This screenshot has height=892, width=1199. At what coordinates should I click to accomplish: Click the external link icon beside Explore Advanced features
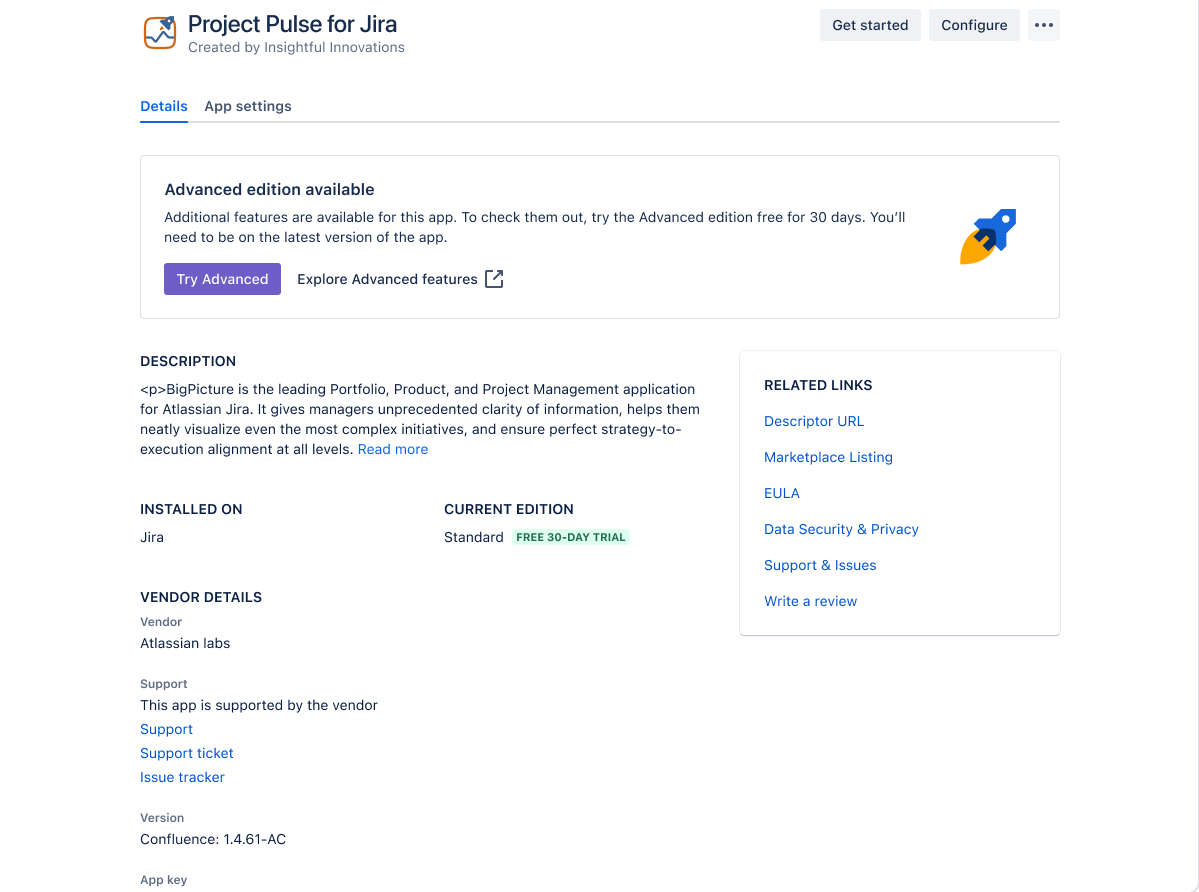click(494, 279)
